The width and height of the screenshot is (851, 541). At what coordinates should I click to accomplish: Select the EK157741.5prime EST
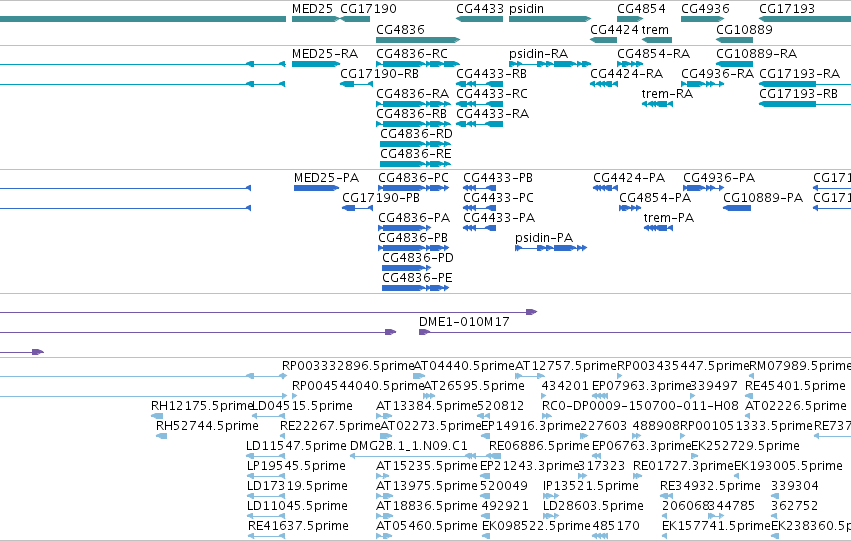[x=665, y=536]
